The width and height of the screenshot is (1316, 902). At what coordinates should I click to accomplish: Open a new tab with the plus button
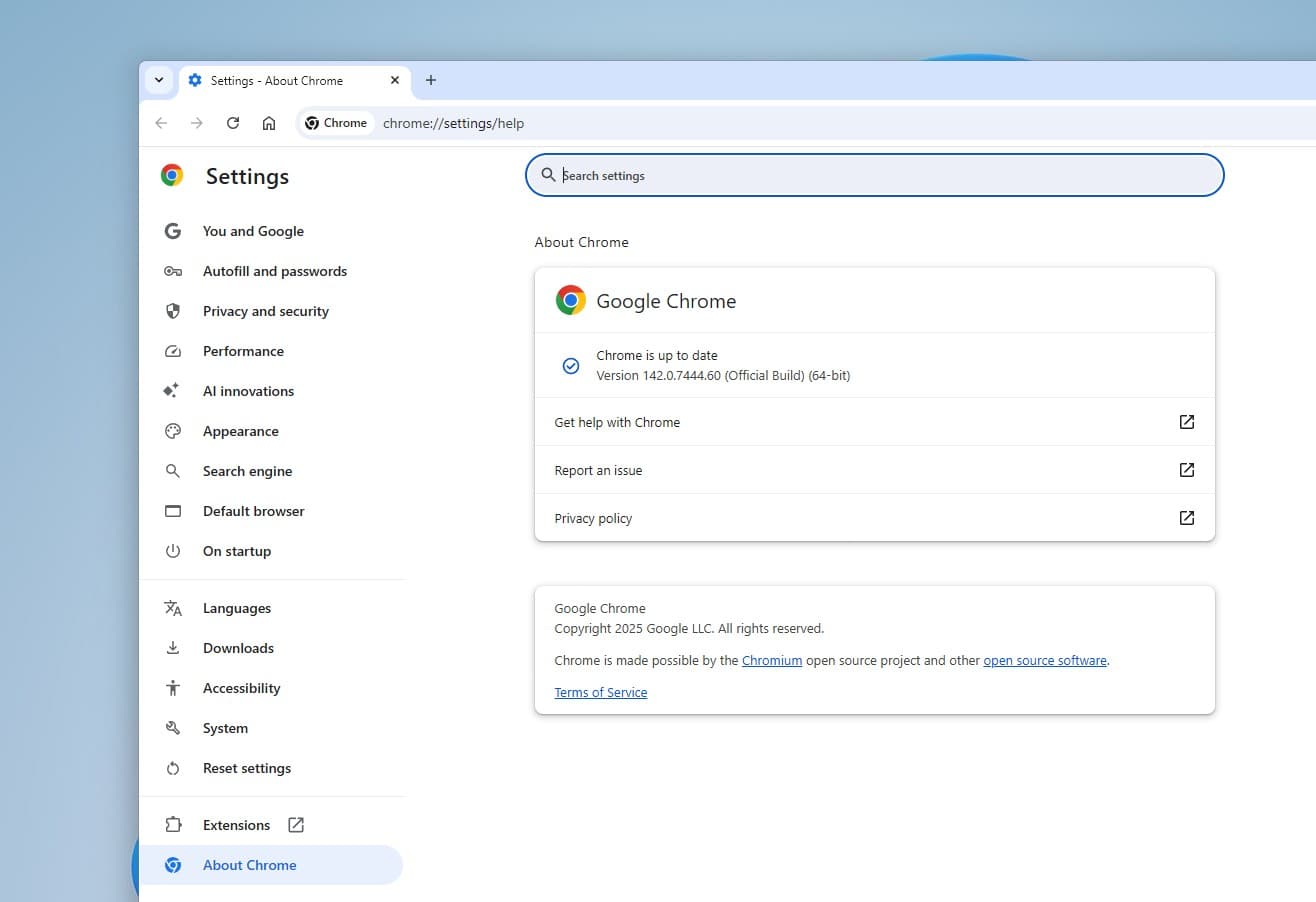pyautogui.click(x=431, y=80)
